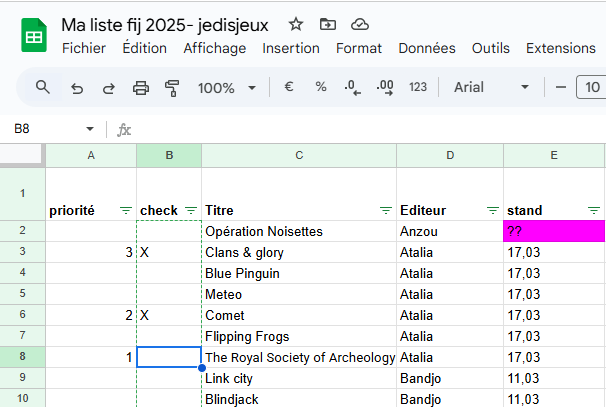606x407 pixels.
Task: Redo the last action
Action: point(108,88)
